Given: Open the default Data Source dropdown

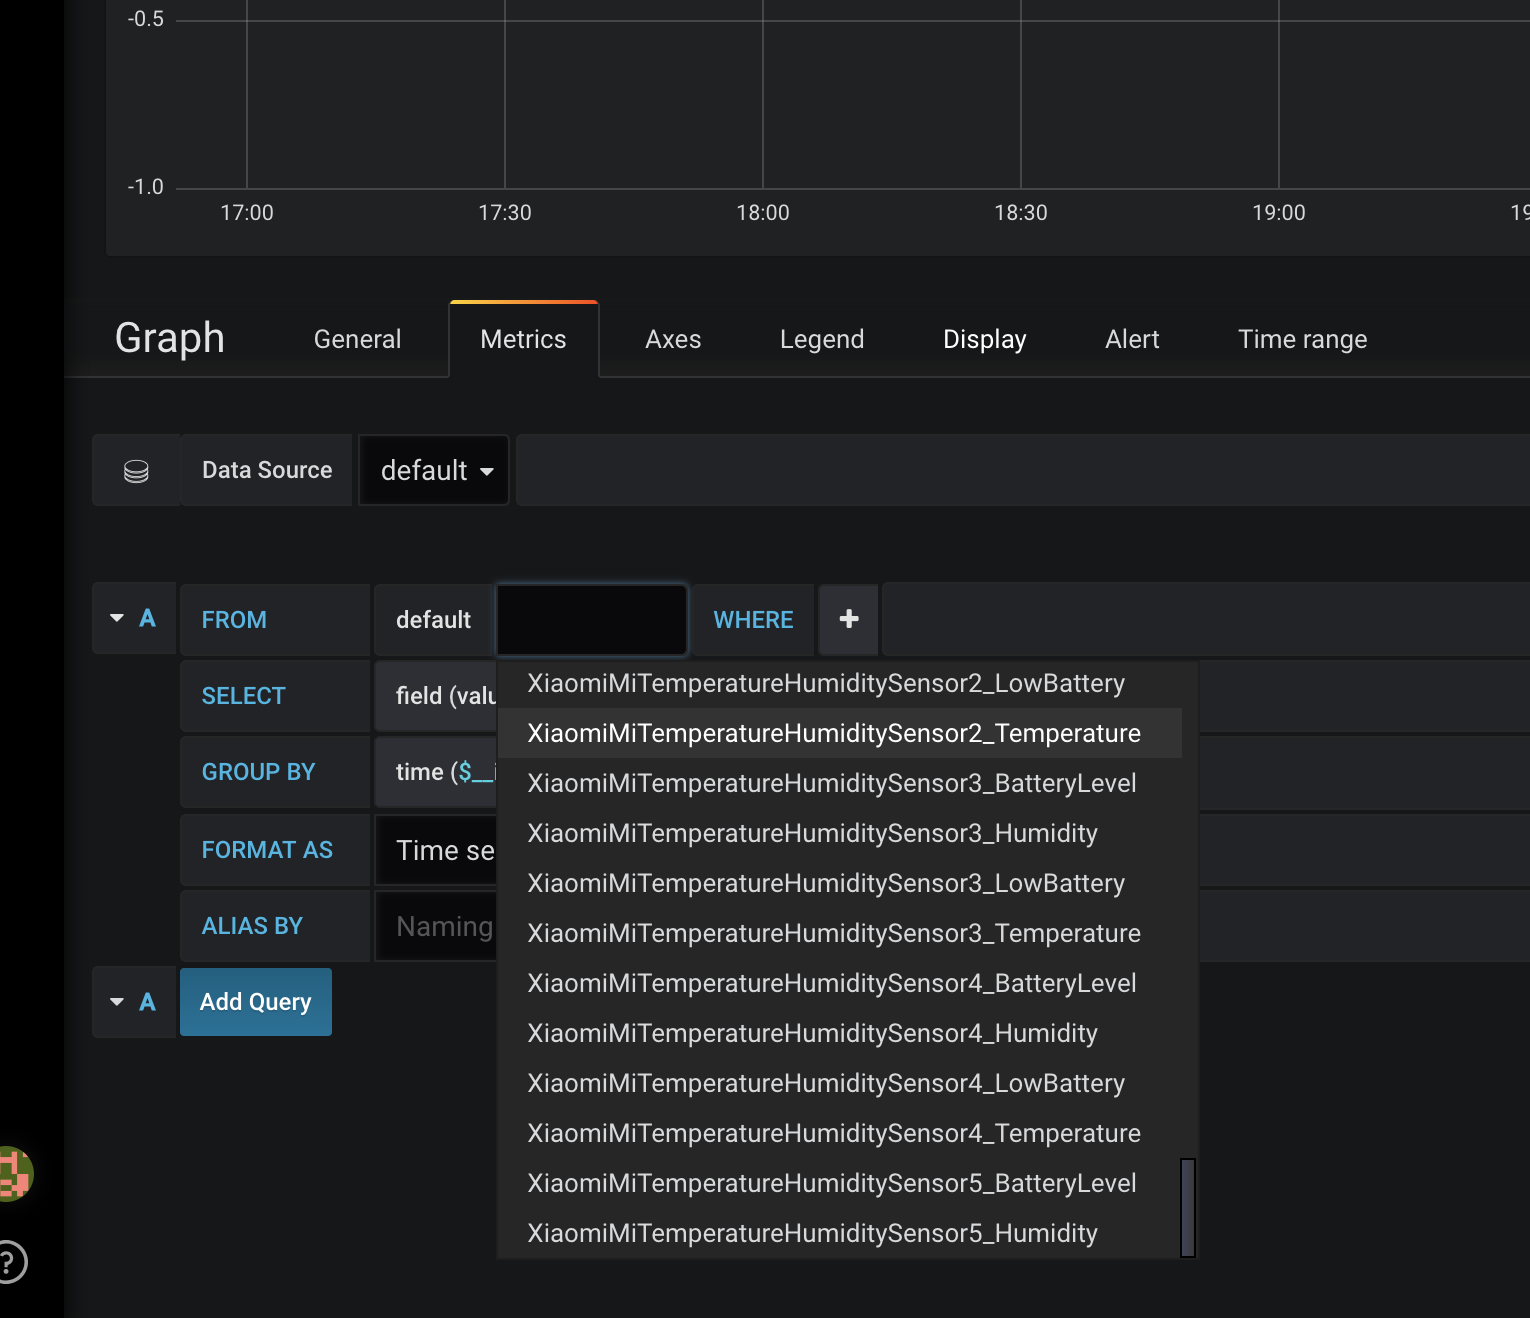Looking at the screenshot, I should [x=433, y=470].
